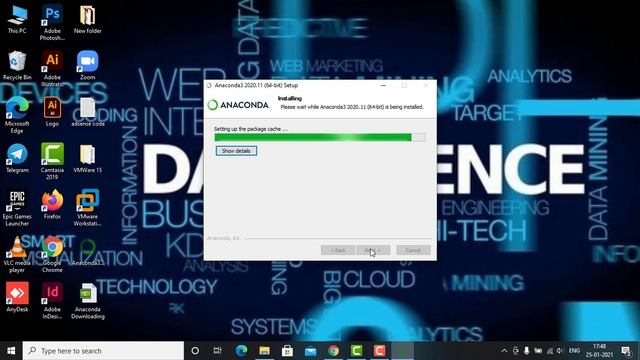Image resolution: width=640 pixels, height=360 pixels.
Task: Open Adobe Photoshop desktop shortcut
Action: 52,22
